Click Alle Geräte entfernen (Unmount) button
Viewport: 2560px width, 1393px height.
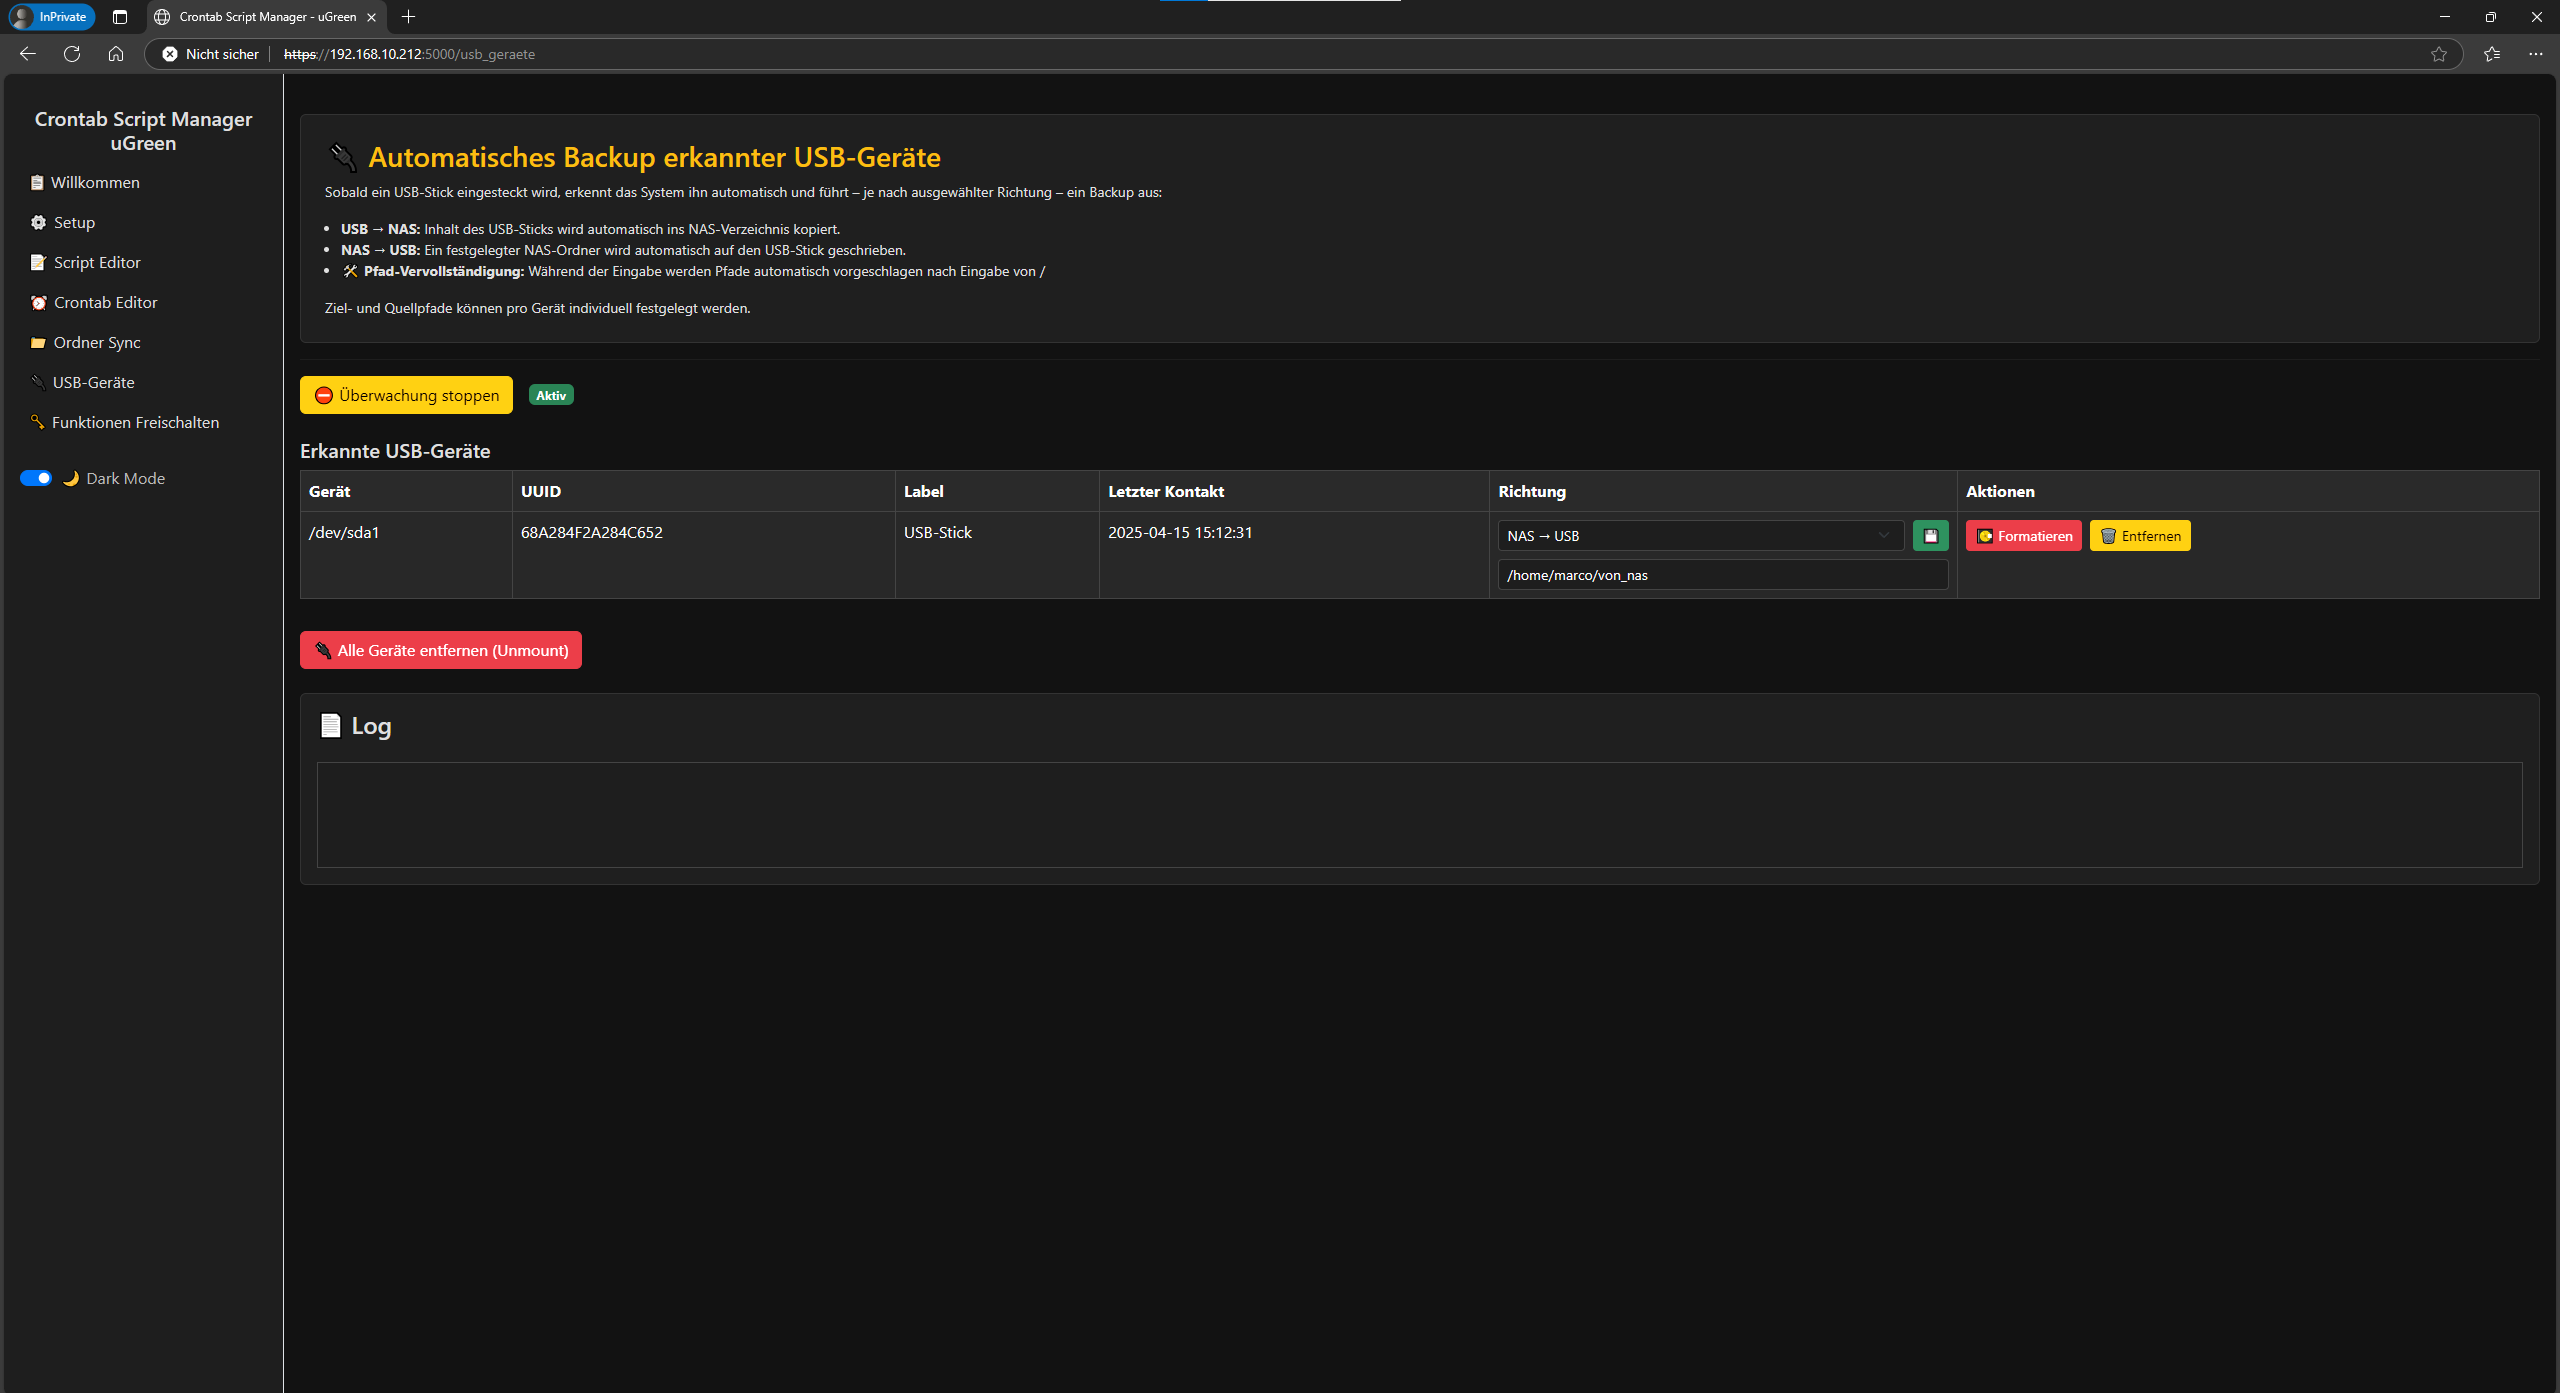[441, 650]
